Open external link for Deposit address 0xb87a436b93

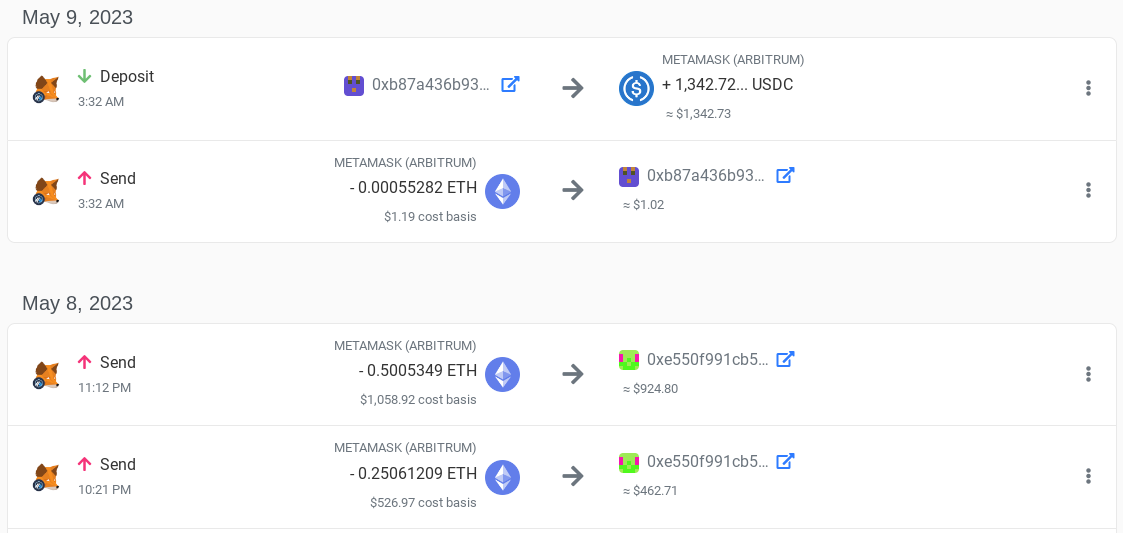pyautogui.click(x=510, y=85)
